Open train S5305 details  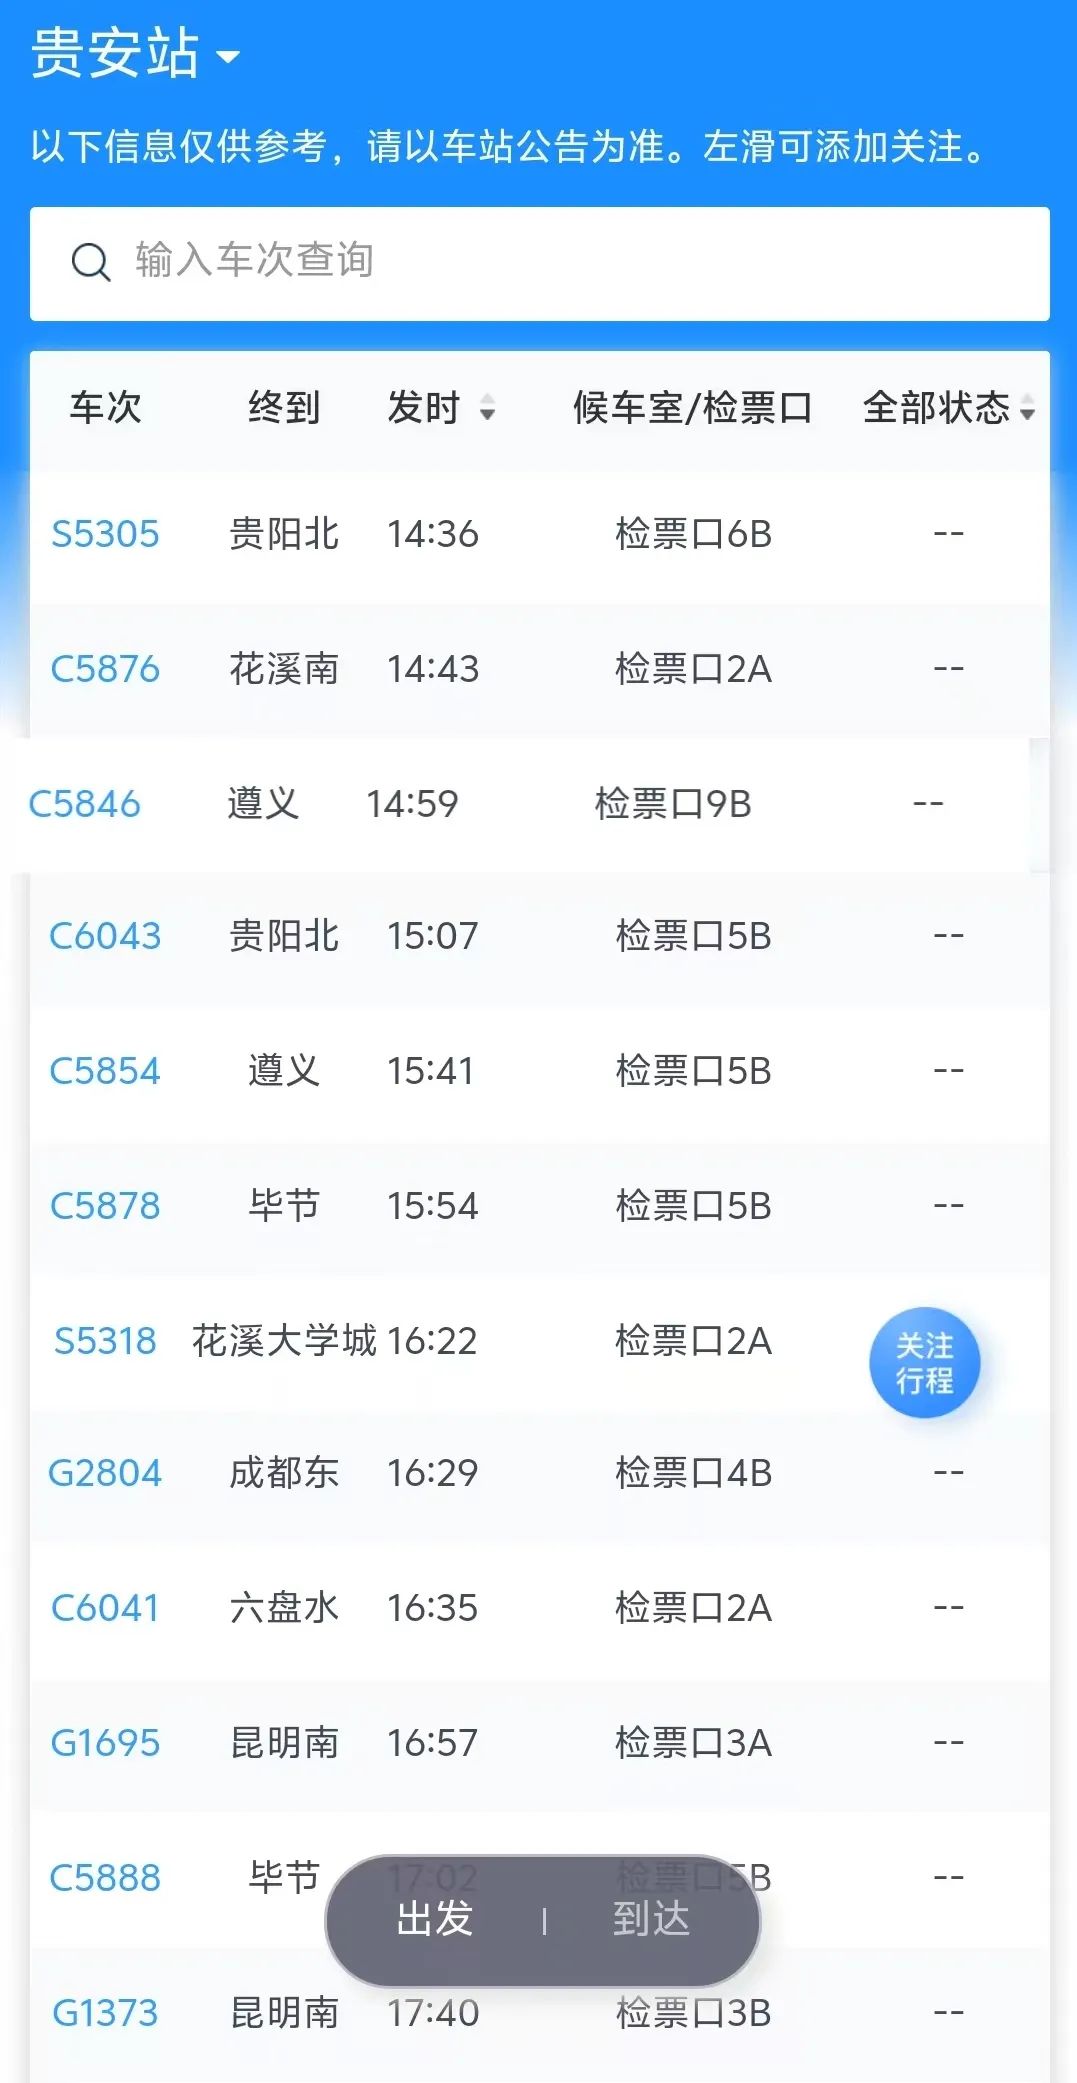point(105,534)
